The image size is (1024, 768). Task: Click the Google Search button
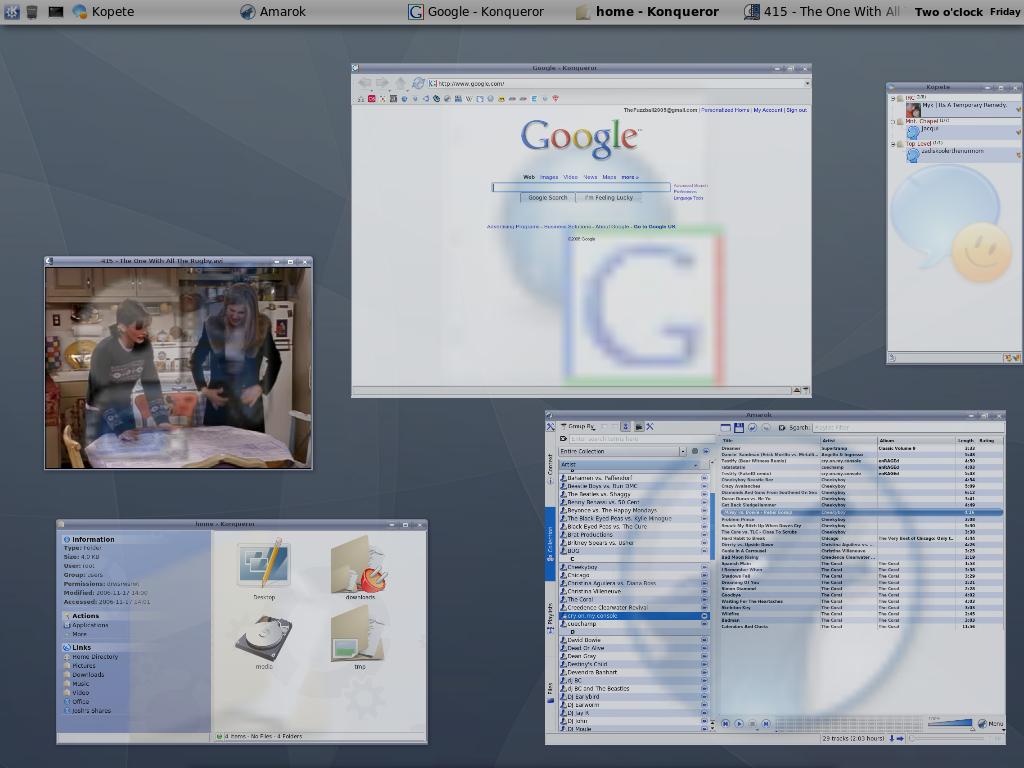click(x=548, y=197)
